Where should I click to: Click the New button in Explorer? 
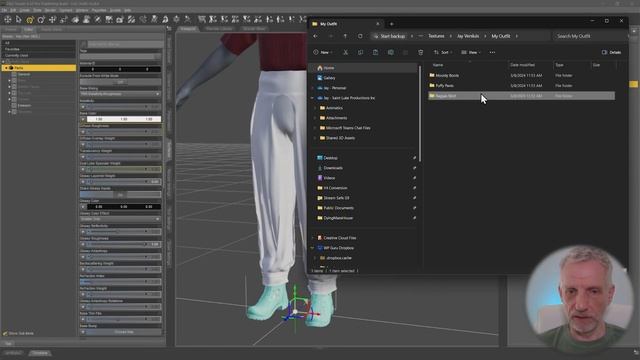pyautogui.click(x=322, y=52)
